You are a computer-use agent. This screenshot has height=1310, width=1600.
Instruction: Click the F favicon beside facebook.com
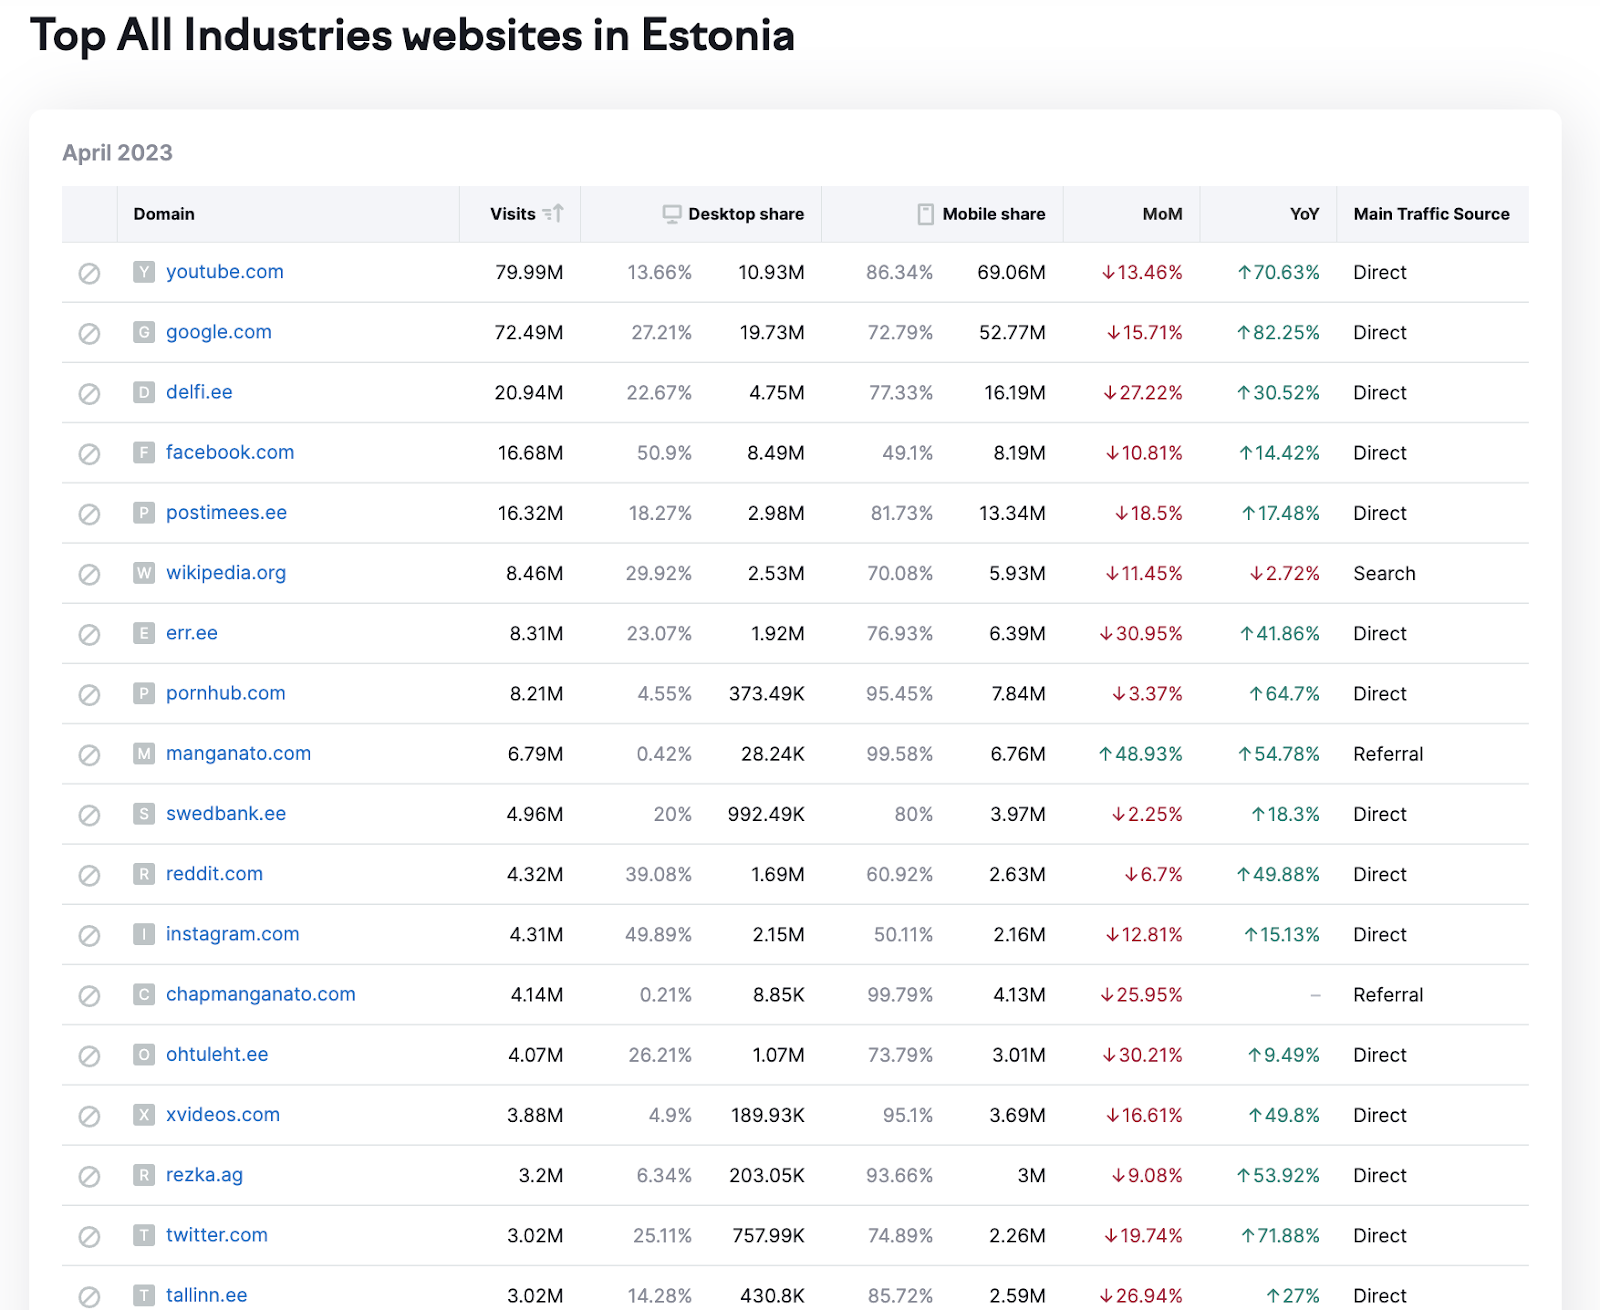(x=144, y=452)
